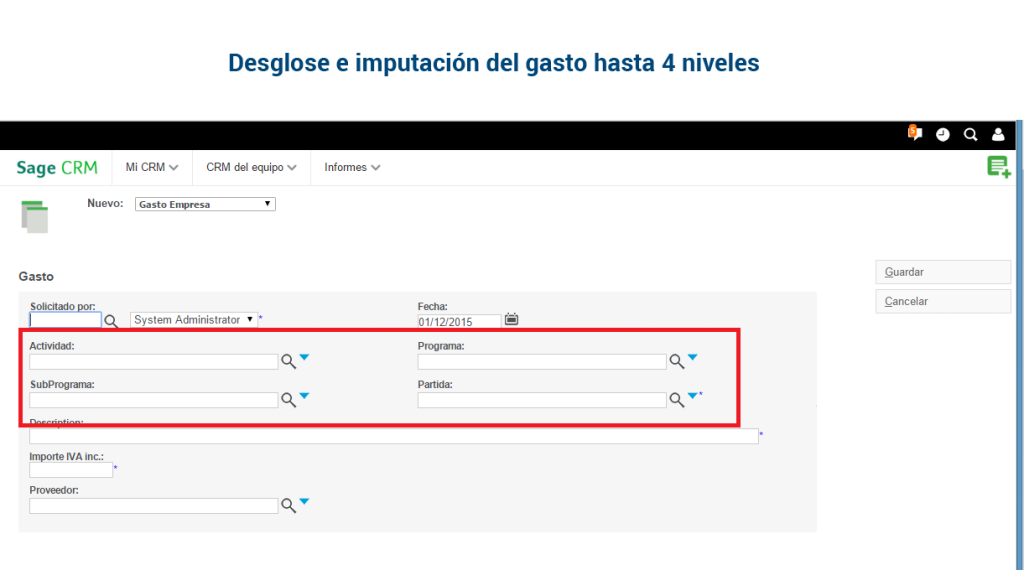Click the Programa text field
This screenshot has width=1024, height=570.
(542, 362)
